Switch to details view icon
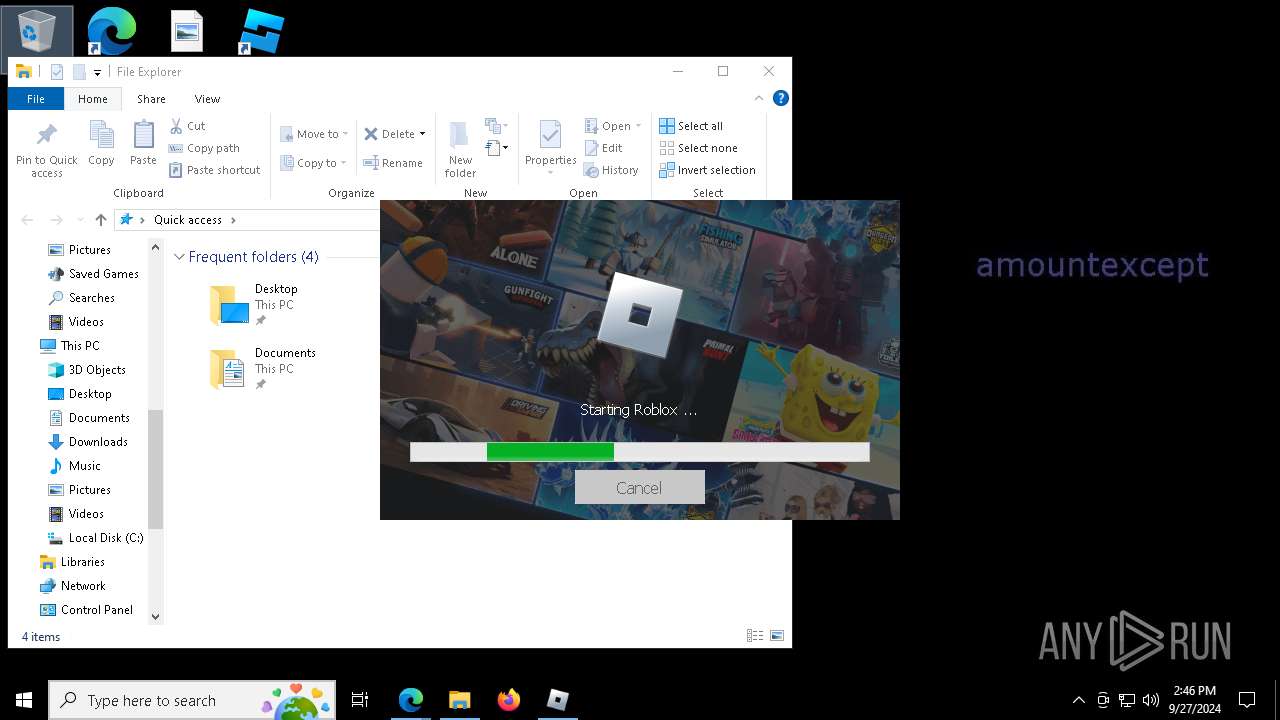The image size is (1280, 720). 755,636
